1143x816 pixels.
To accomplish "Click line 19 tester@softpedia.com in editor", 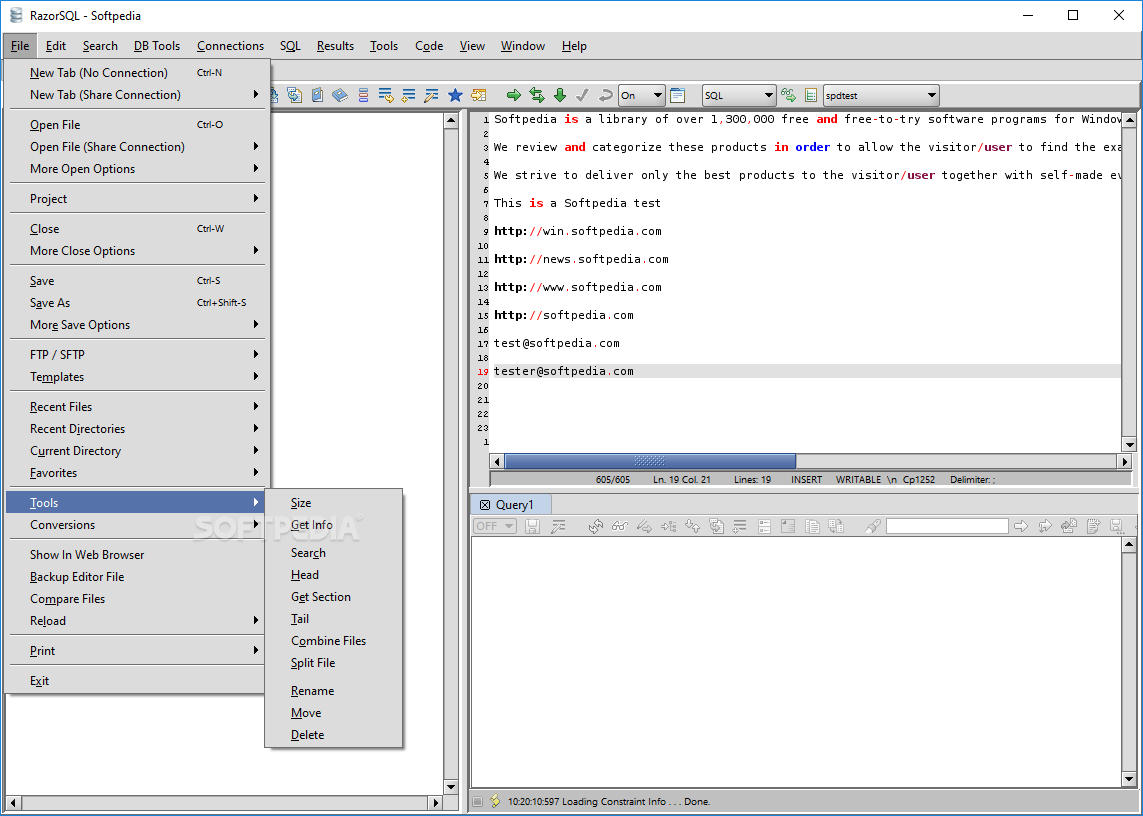I will point(563,371).
